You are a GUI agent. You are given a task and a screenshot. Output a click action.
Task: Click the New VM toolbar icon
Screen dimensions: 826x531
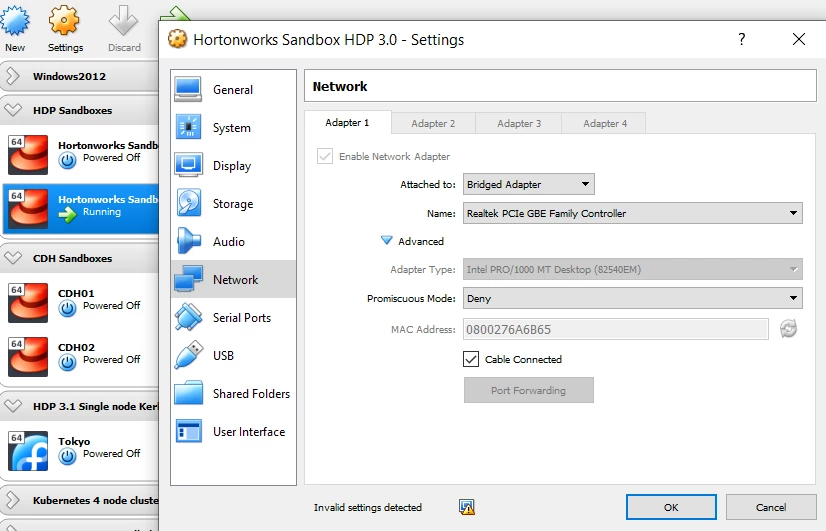coord(15,21)
